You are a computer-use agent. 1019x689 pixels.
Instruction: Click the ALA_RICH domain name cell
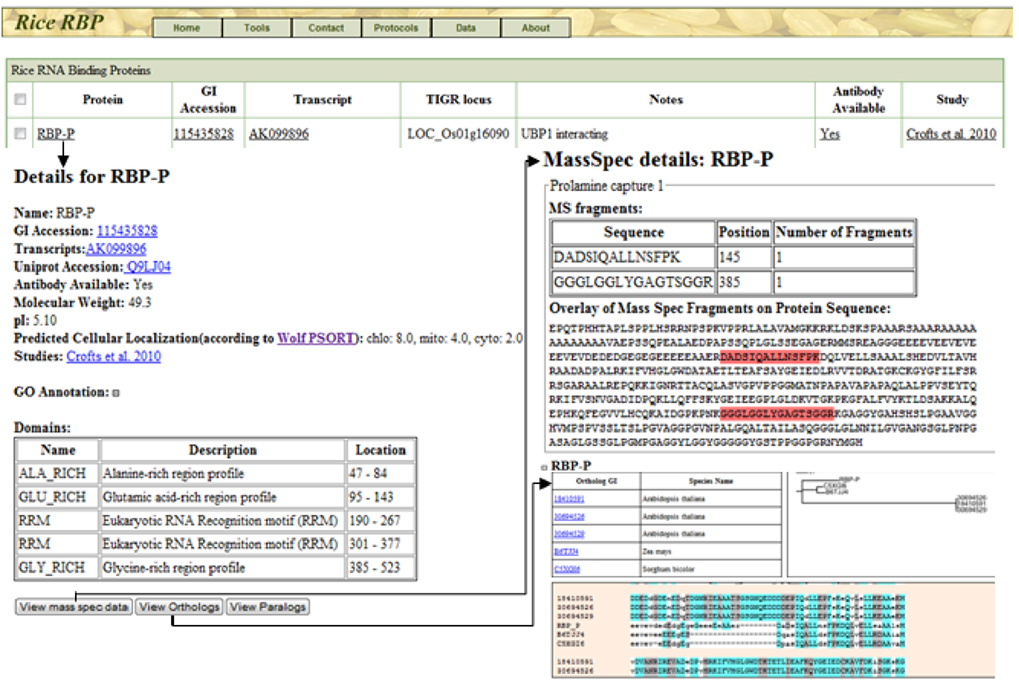pos(58,474)
